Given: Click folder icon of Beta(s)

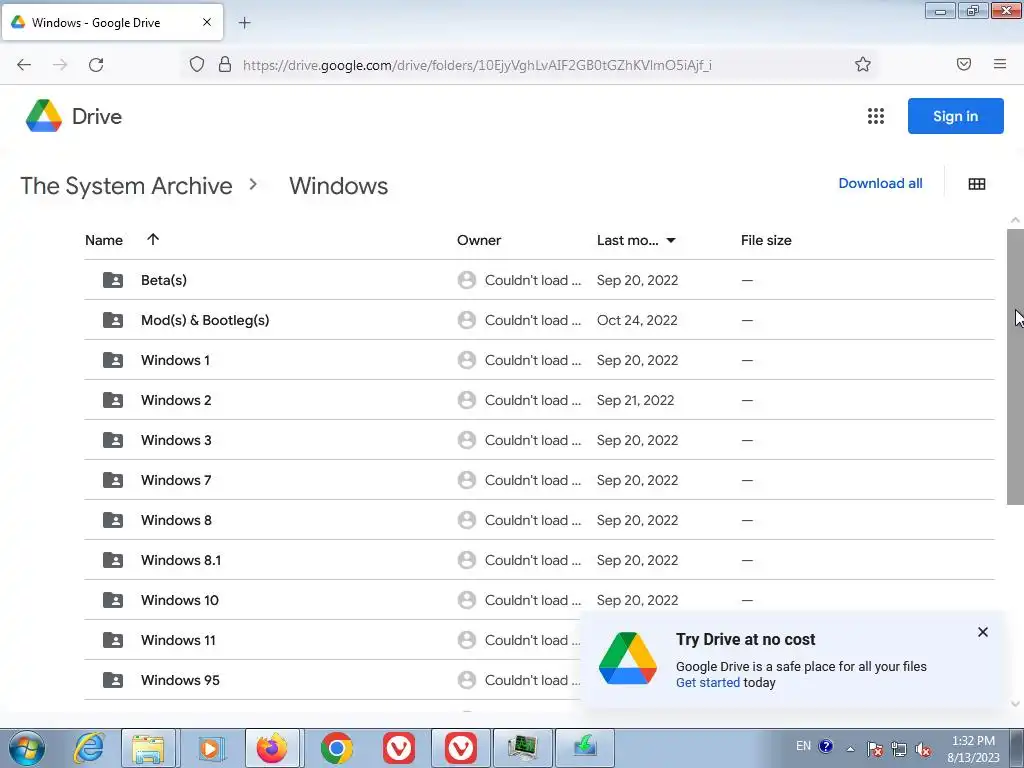Looking at the screenshot, I should click(113, 280).
